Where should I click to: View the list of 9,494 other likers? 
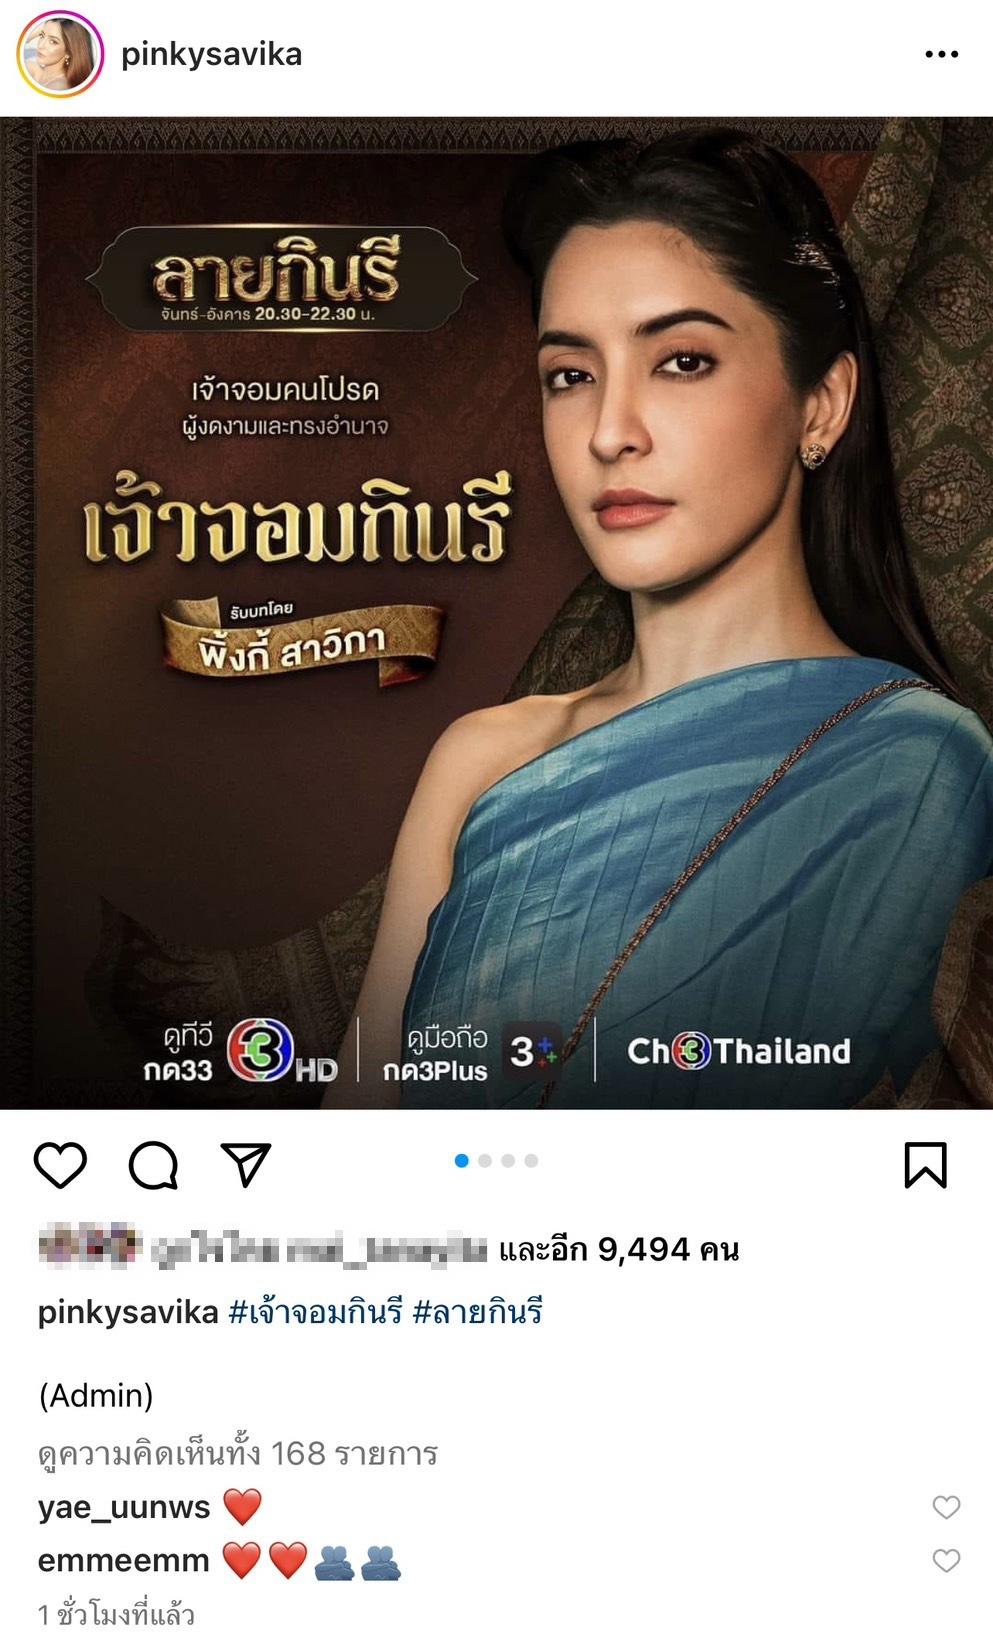point(619,1249)
